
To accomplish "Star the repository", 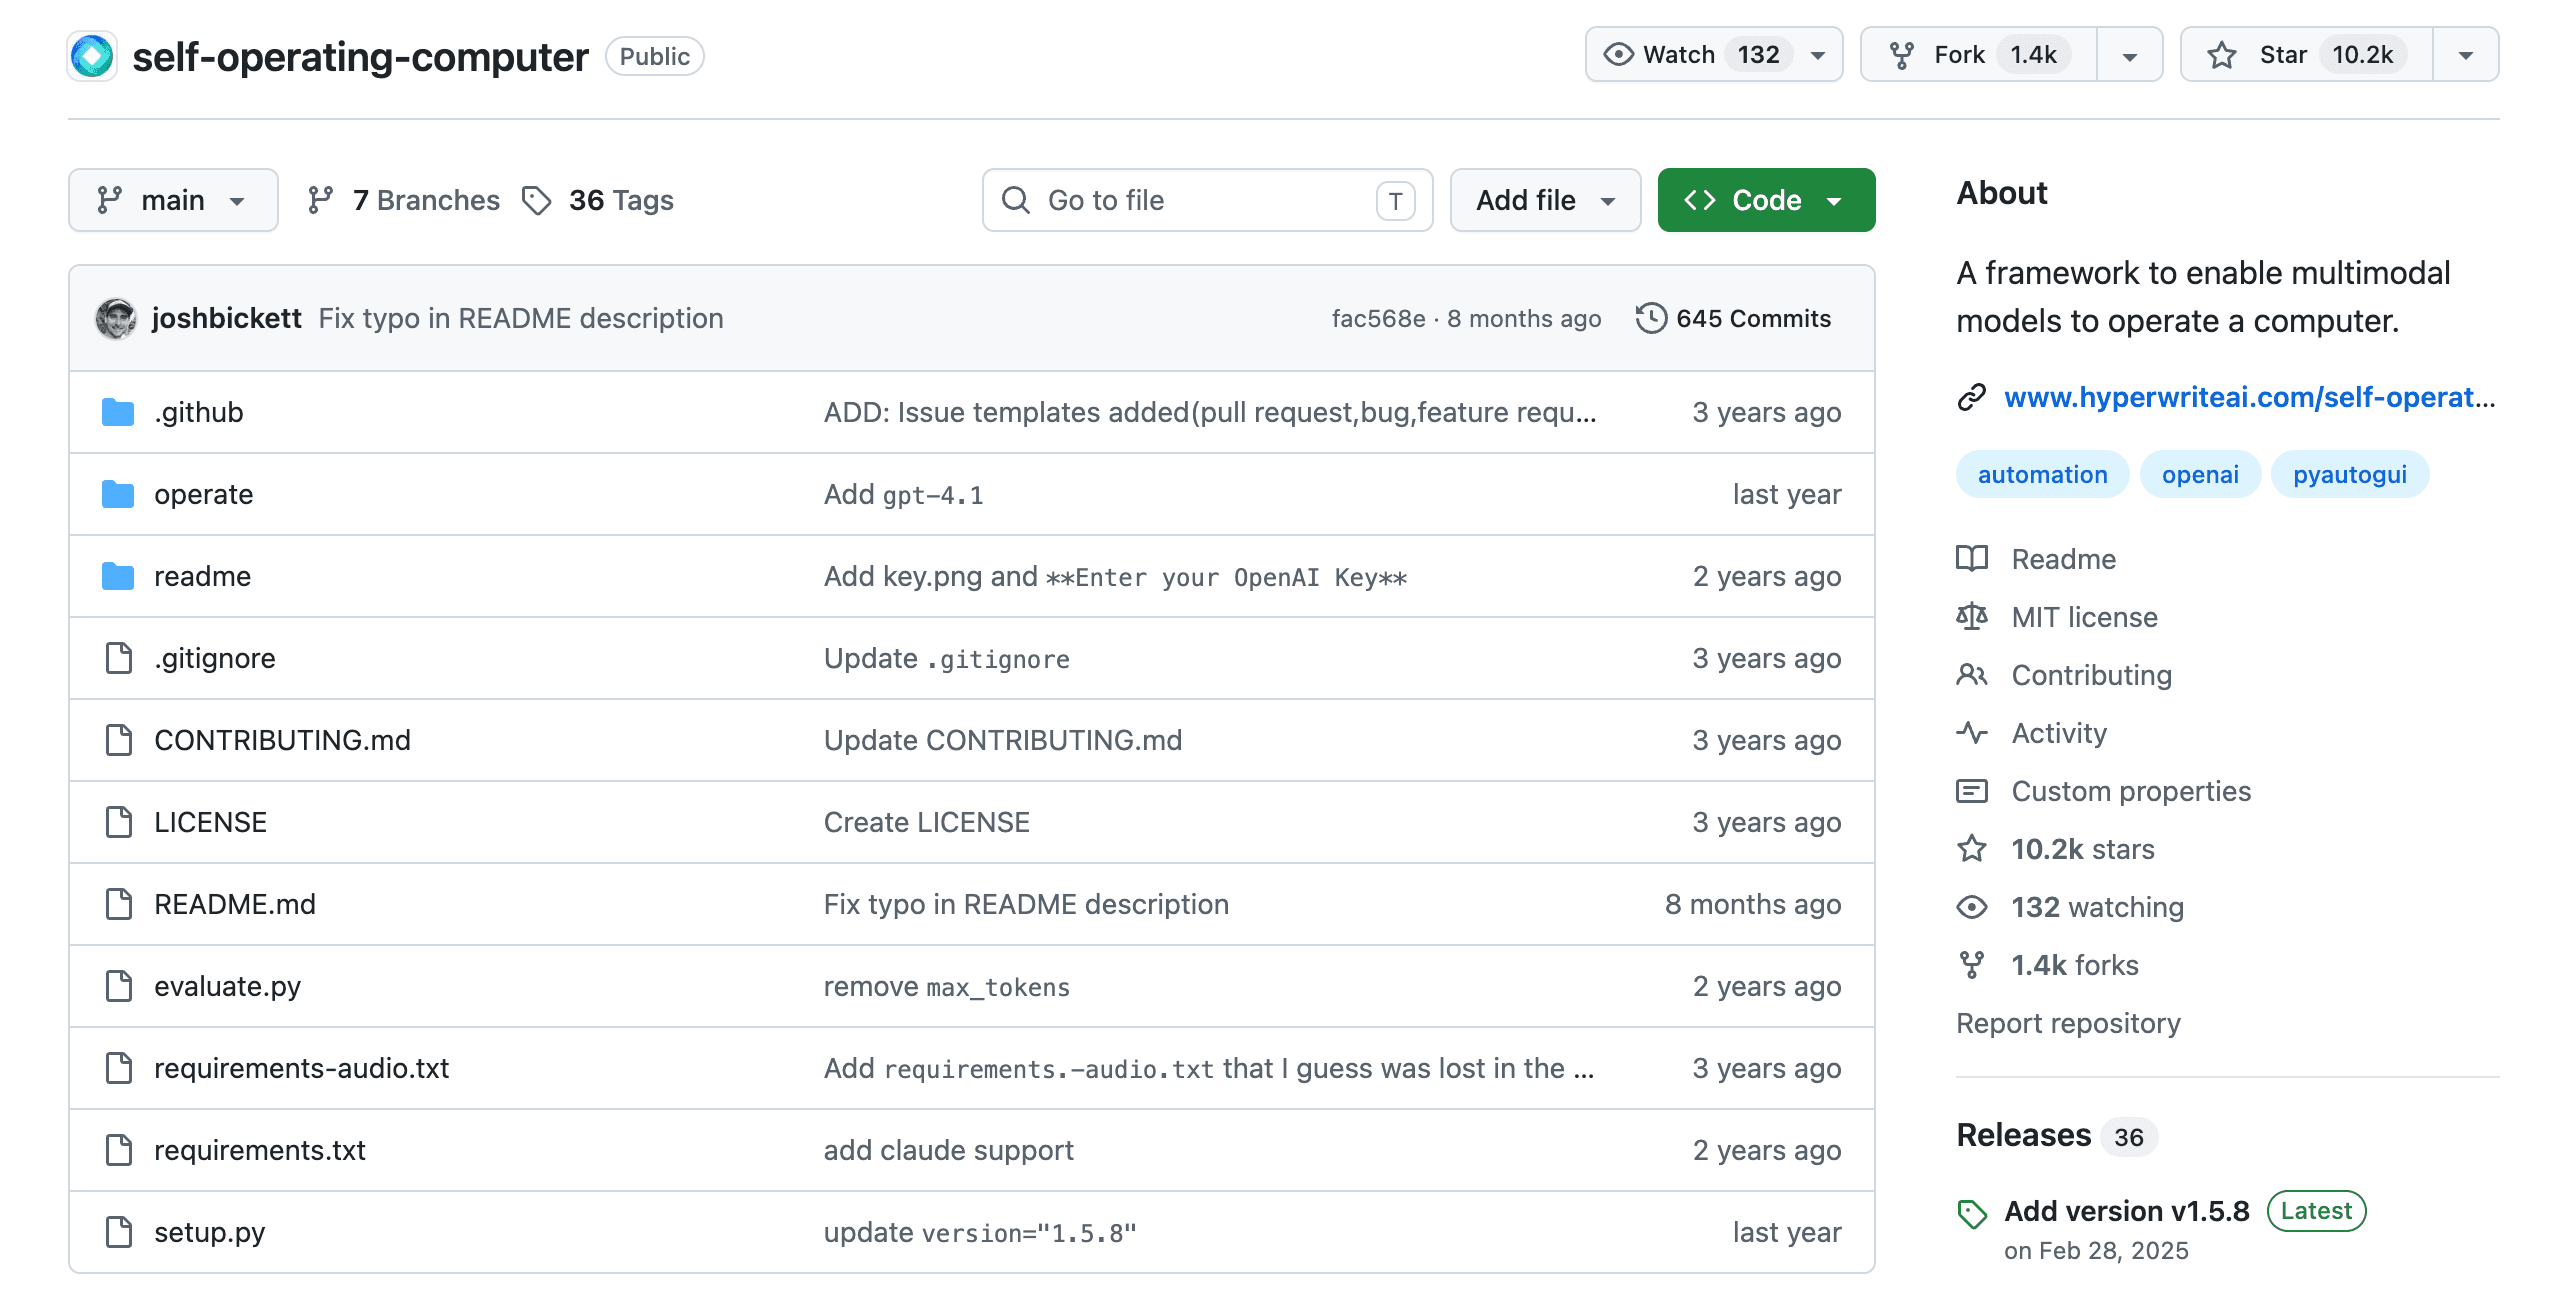I will (2306, 54).
